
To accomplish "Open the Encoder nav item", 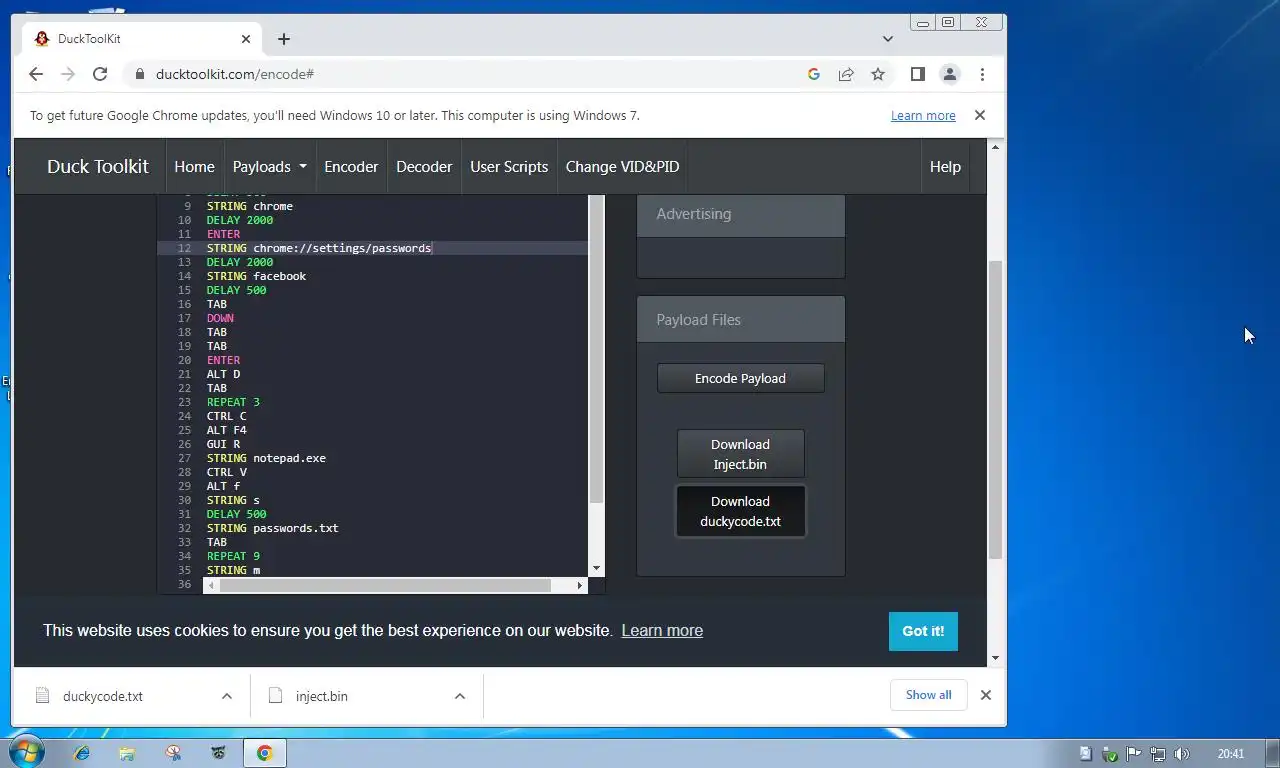I will coord(351,167).
